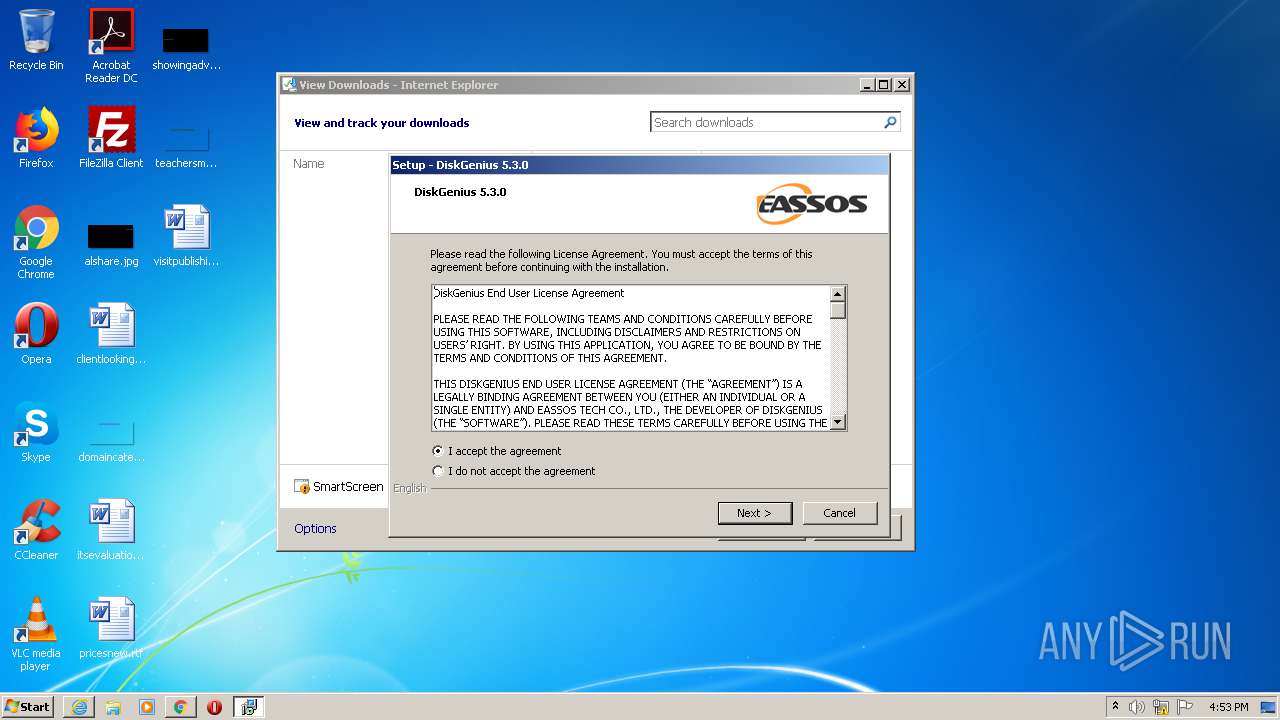Show hidden tray icons arrow

click(1115, 706)
